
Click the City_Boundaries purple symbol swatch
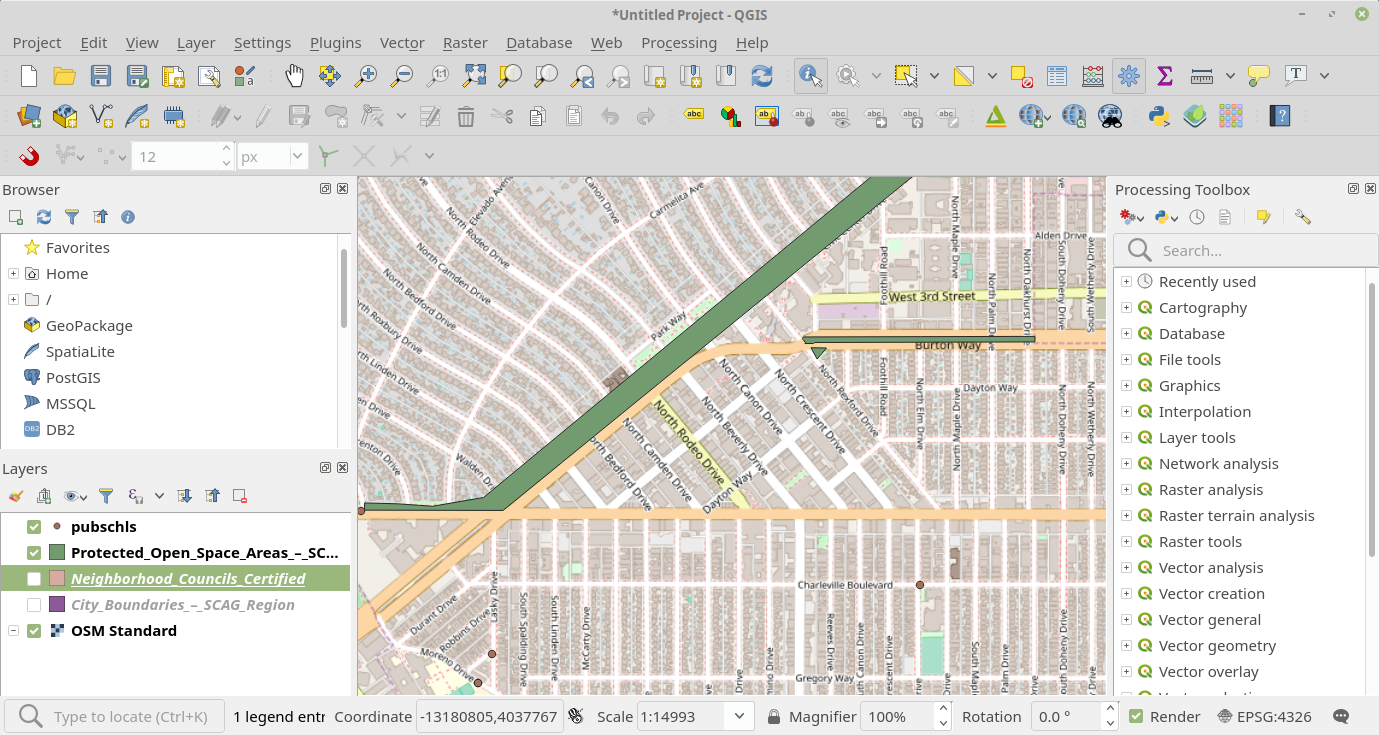coord(57,605)
